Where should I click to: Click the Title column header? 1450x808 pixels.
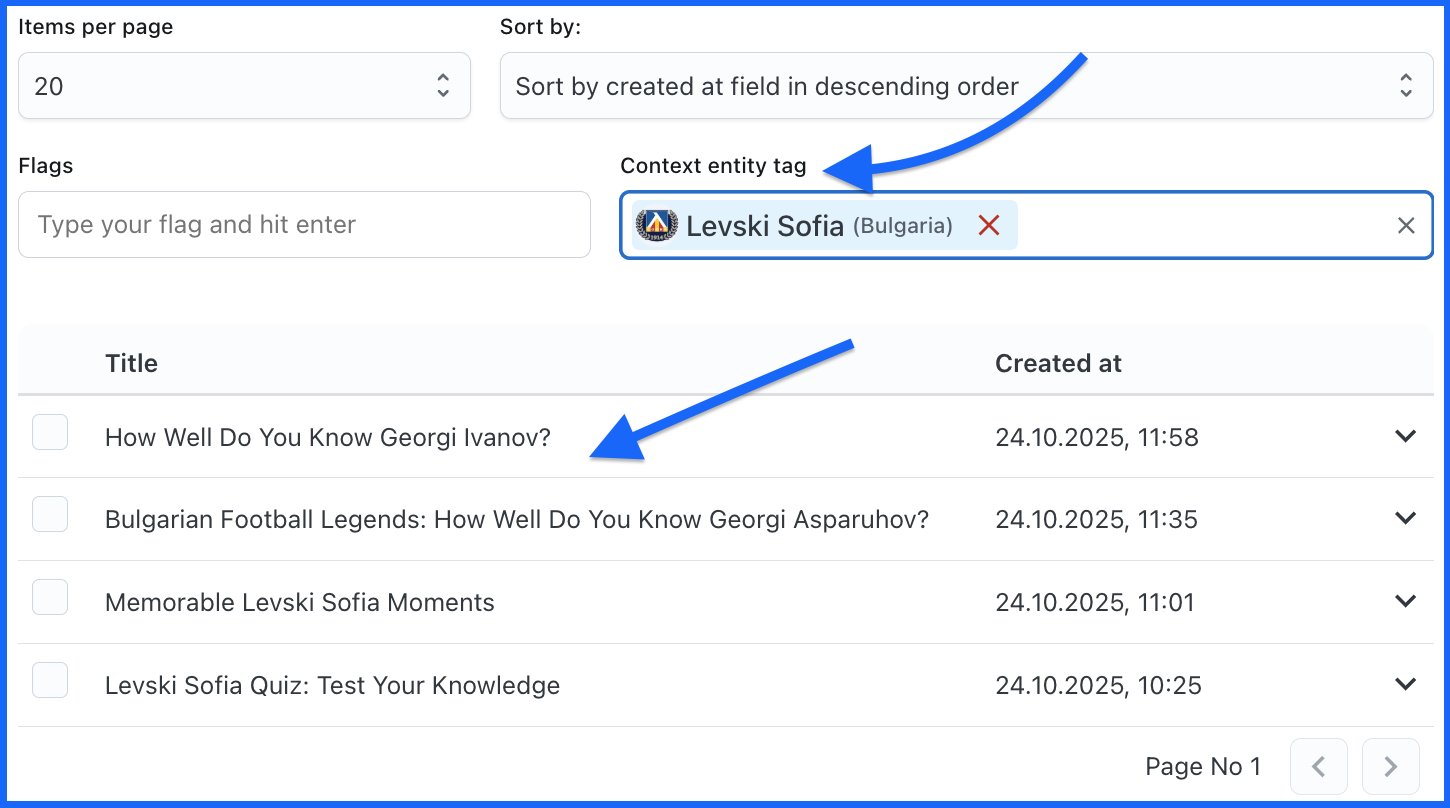pos(131,363)
